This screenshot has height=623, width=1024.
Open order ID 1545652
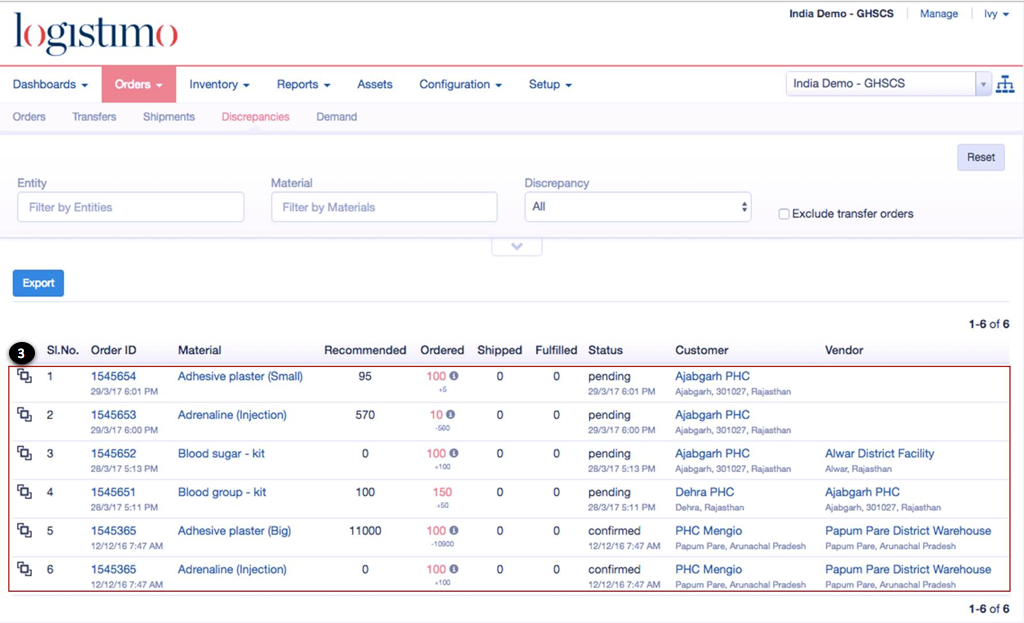click(x=114, y=453)
